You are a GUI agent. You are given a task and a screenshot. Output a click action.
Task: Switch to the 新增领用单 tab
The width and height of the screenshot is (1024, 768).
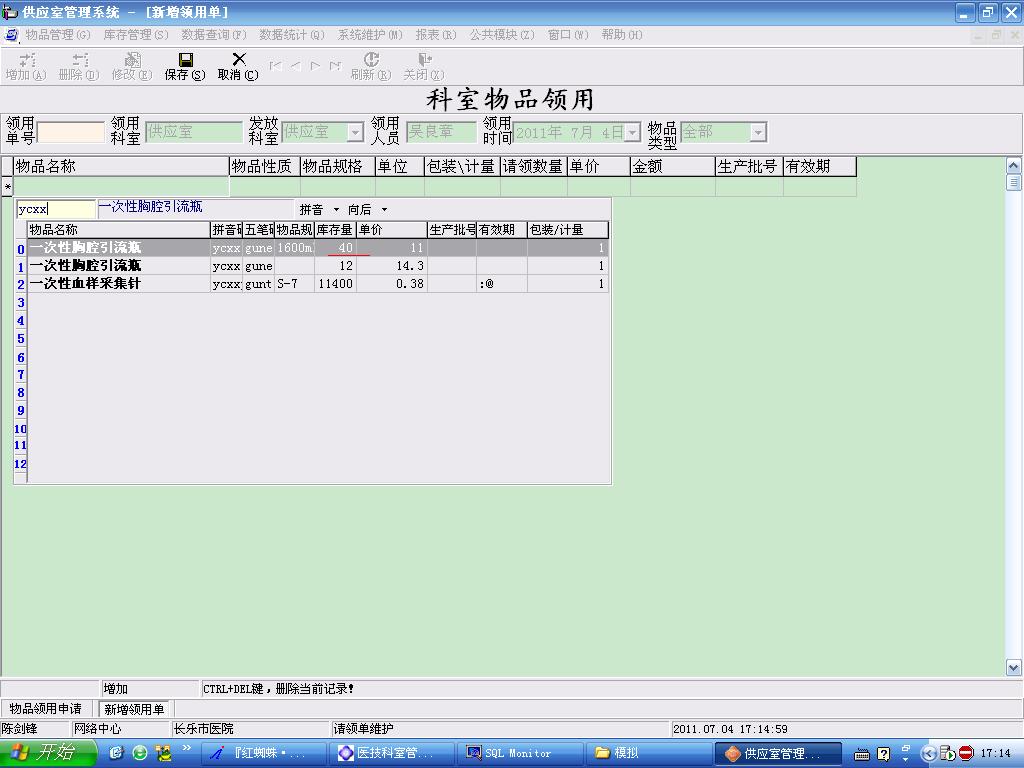click(135, 709)
